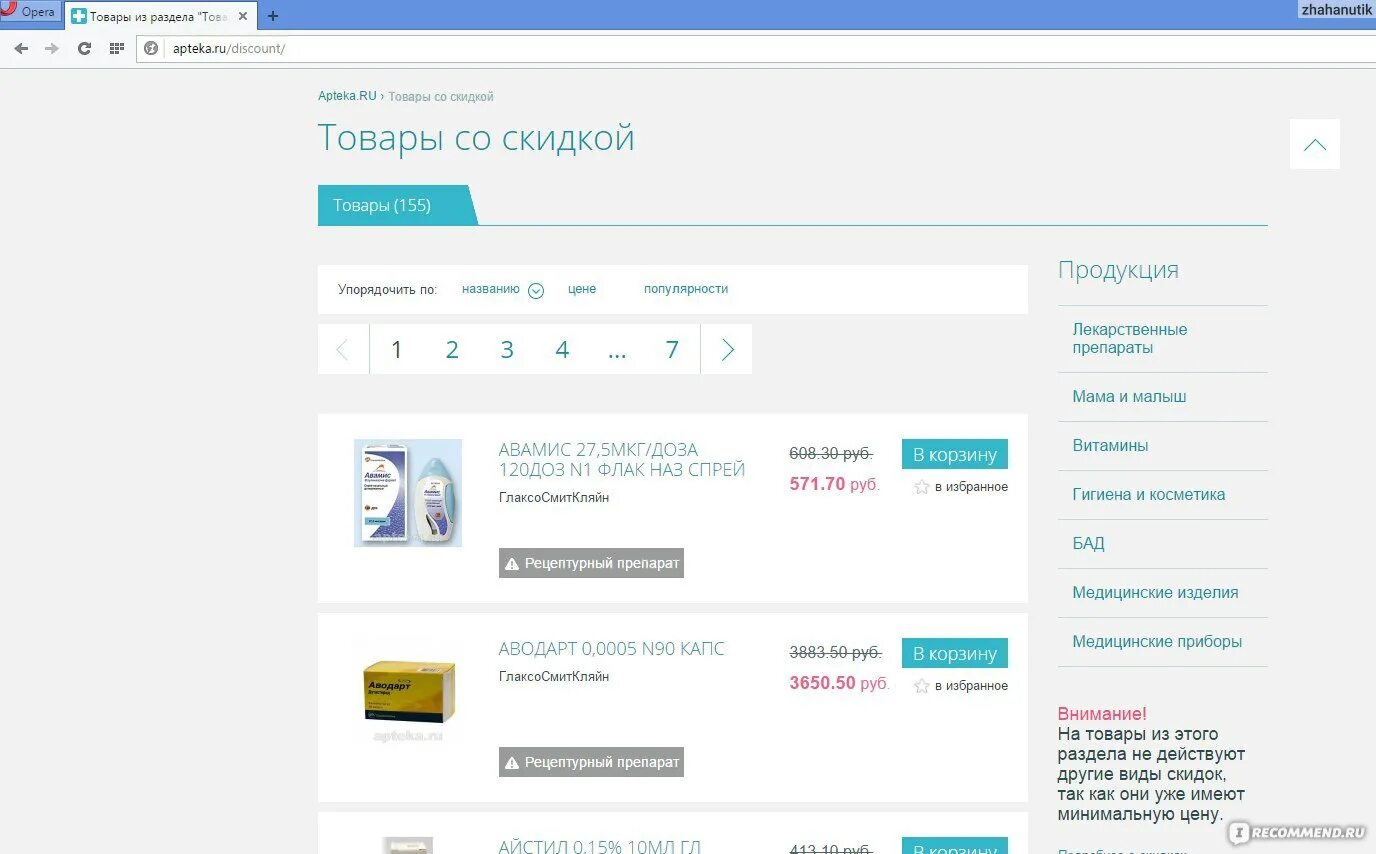Screen dimensions: 1376x854
Task: Go forward using the browser forward arrow
Action: (52, 48)
